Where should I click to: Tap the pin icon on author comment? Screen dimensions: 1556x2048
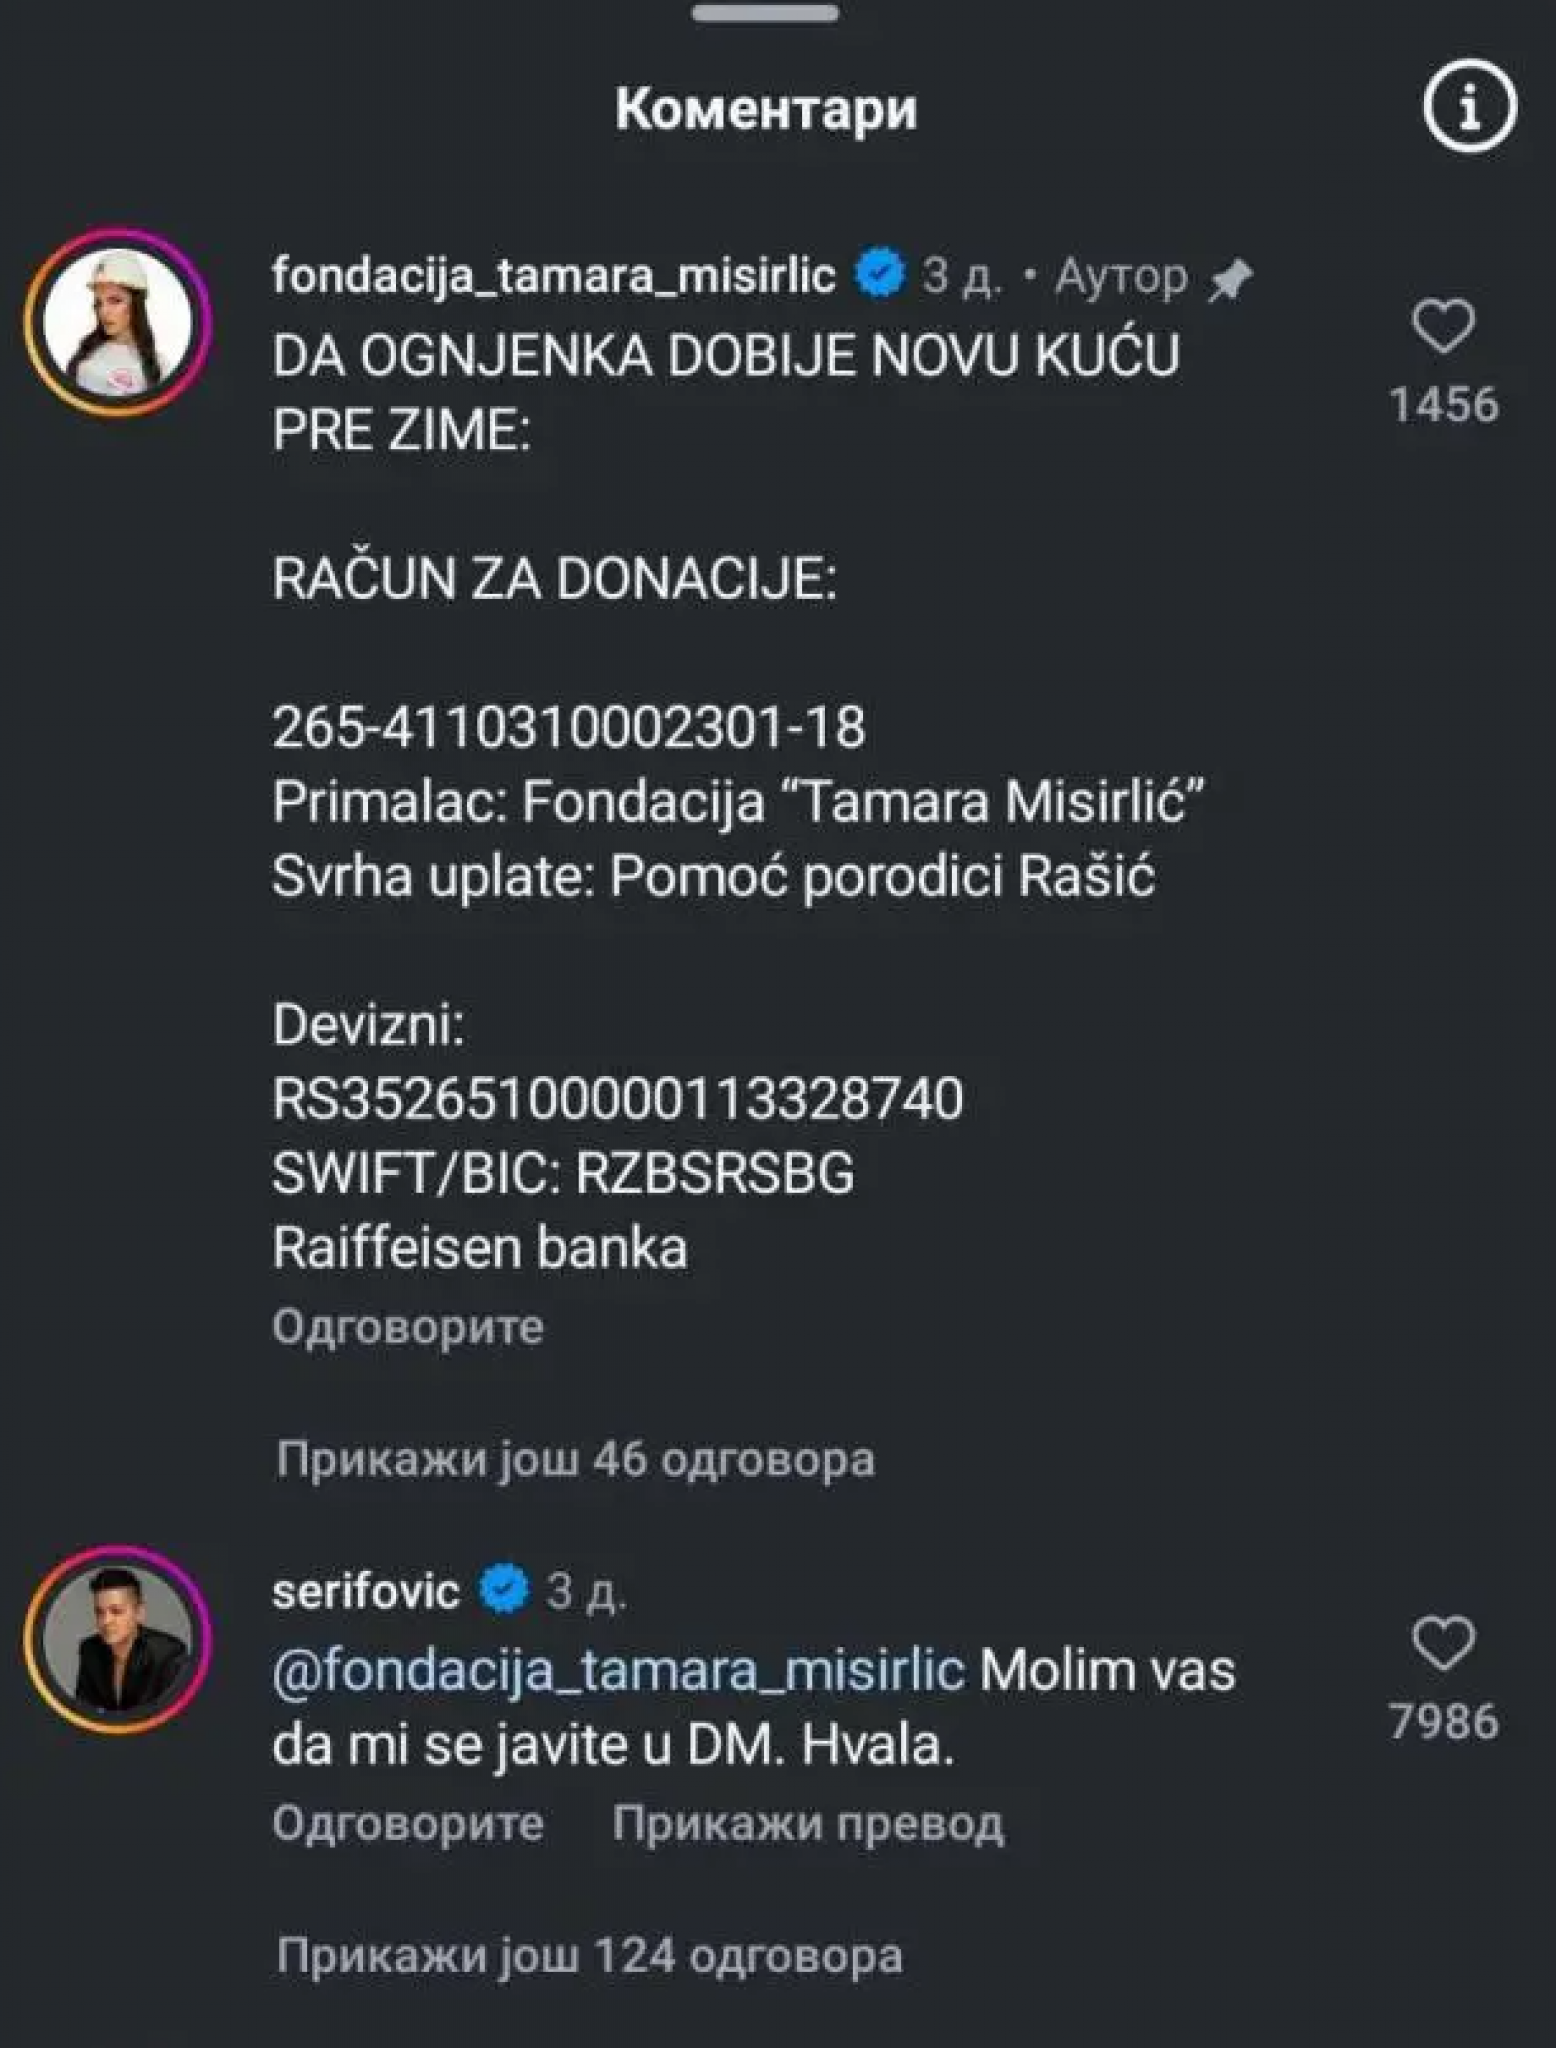pos(1230,279)
